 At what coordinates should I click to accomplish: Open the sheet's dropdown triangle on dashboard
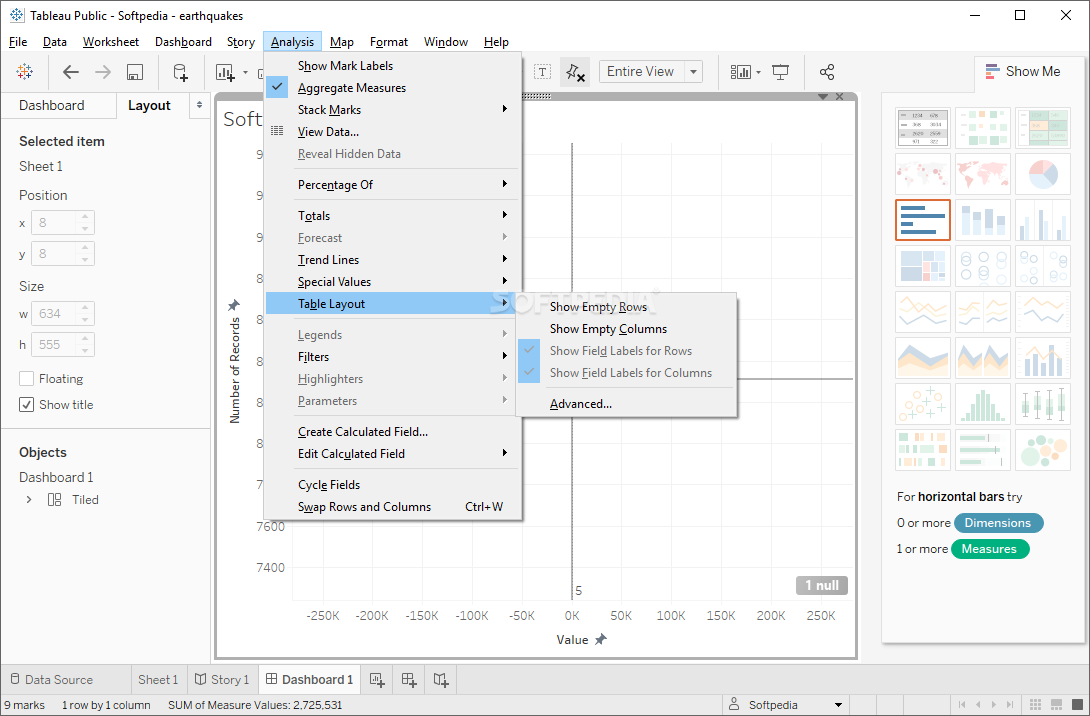[823, 97]
